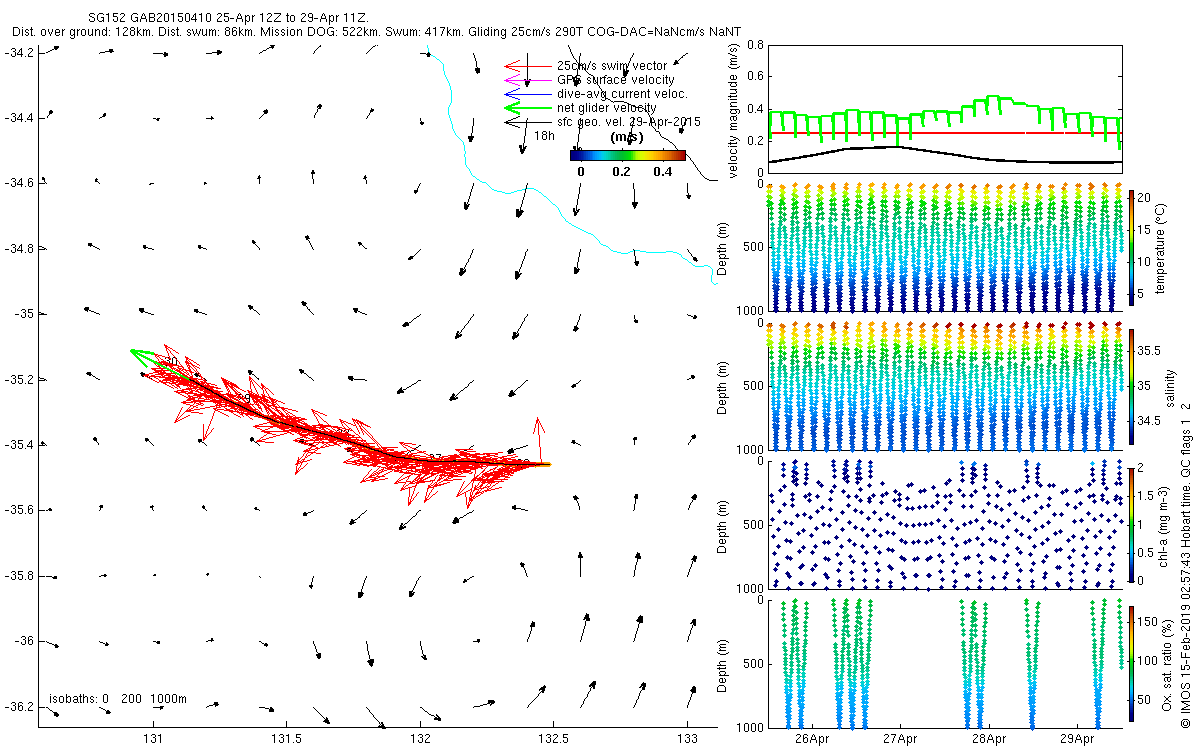Click 'Depth (m)' label of the temperature panel

[x=724, y=247]
